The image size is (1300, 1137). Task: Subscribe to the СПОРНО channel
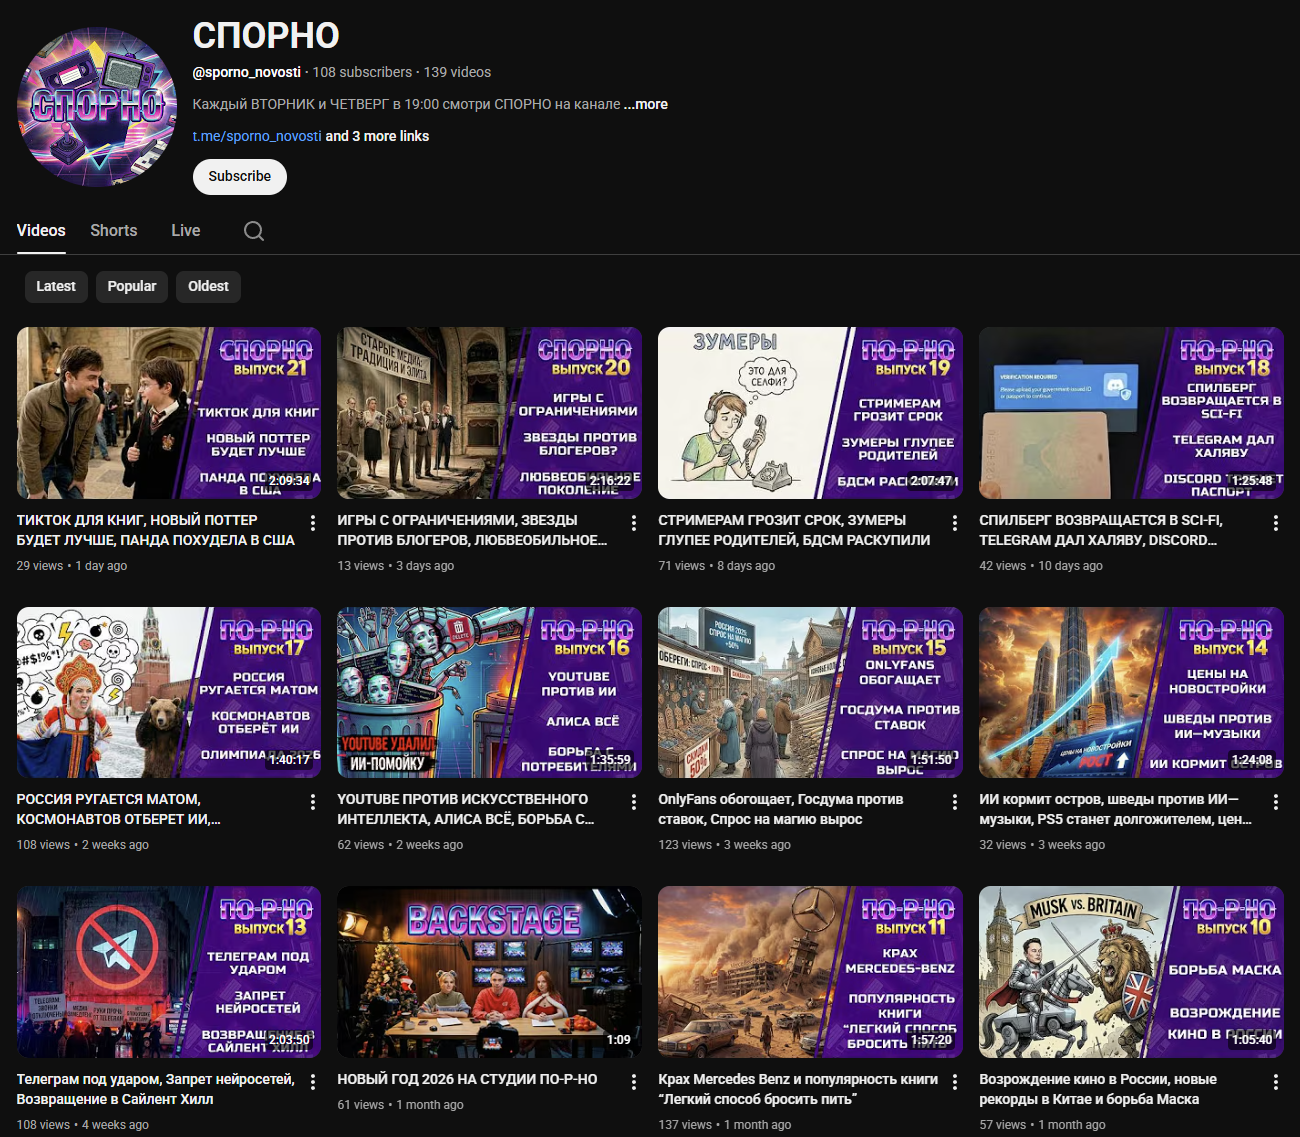point(240,177)
